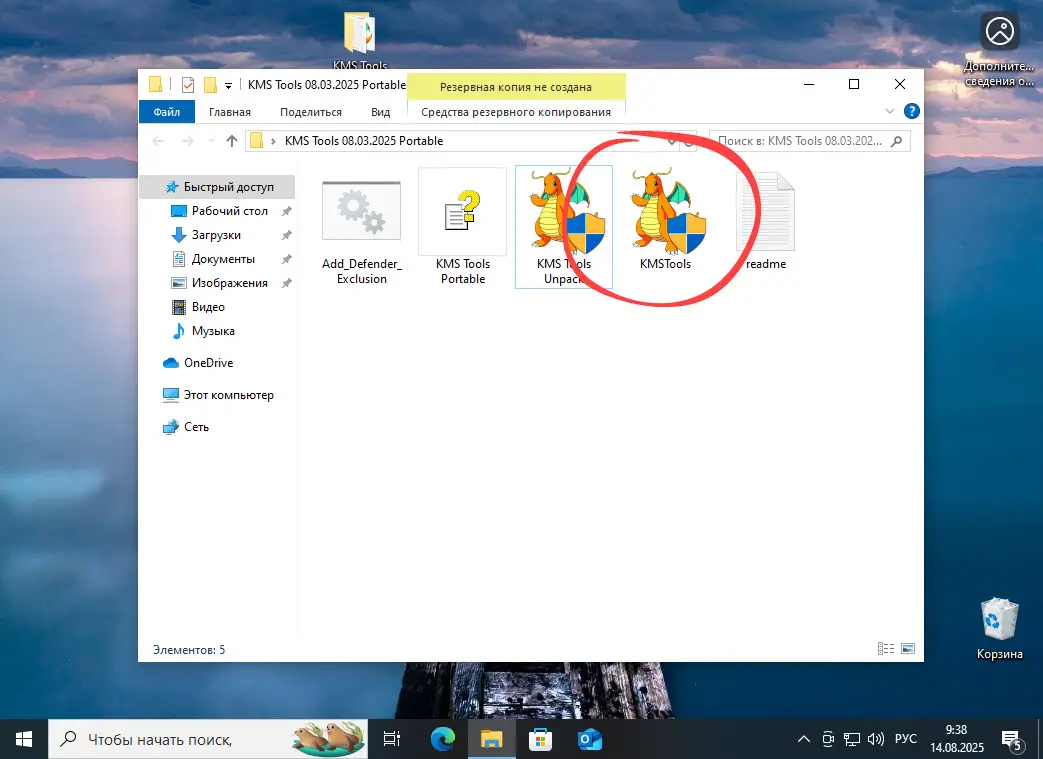Image resolution: width=1043 pixels, height=759 pixels.
Task: Open Microsoft Edge from the taskbar
Action: click(442, 739)
